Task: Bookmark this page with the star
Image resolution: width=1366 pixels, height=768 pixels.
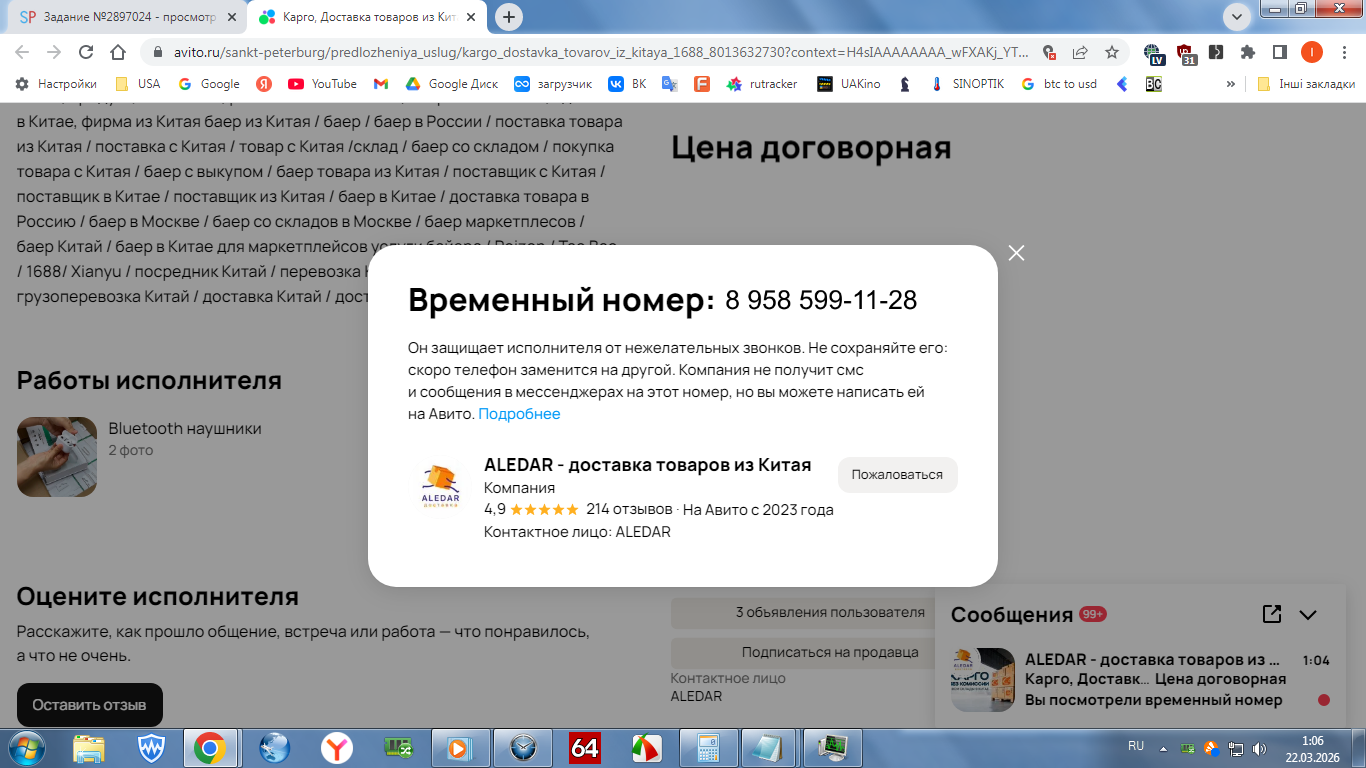Action: [1111, 52]
